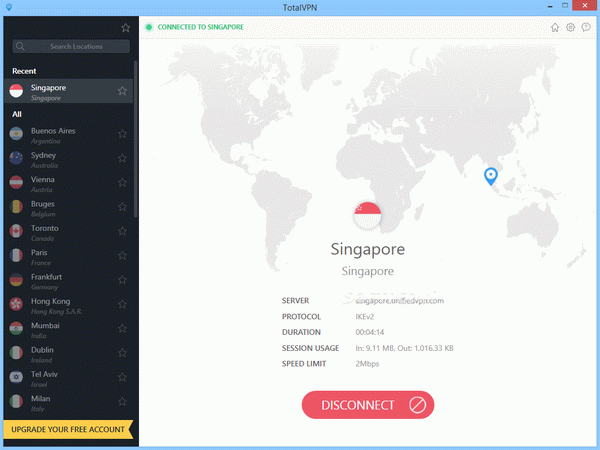Image resolution: width=600 pixels, height=450 pixels.
Task: Click the TotalVPN title bar app icon
Action: (x=9, y=7)
